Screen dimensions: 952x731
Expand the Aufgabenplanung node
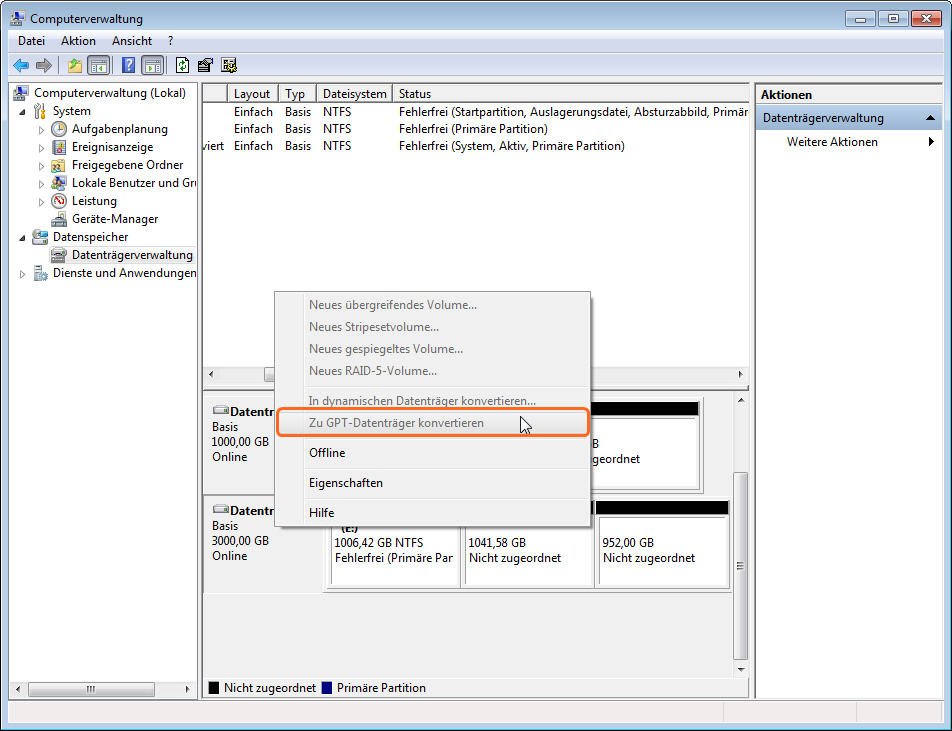point(41,130)
